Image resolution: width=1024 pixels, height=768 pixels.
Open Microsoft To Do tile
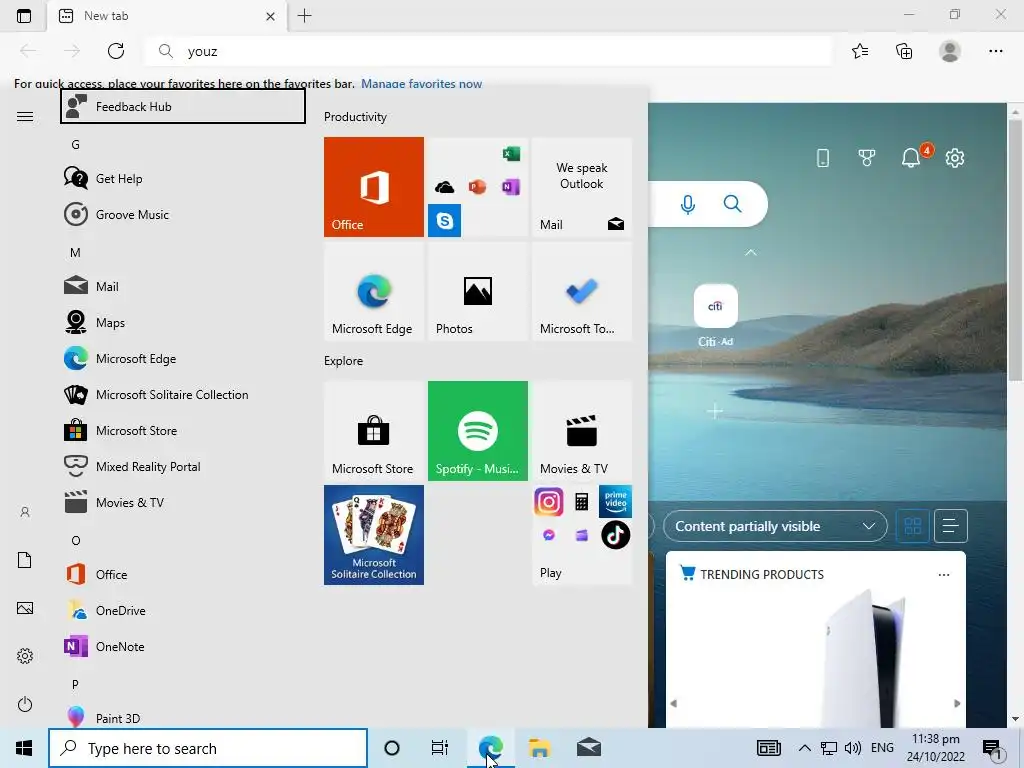tap(582, 291)
